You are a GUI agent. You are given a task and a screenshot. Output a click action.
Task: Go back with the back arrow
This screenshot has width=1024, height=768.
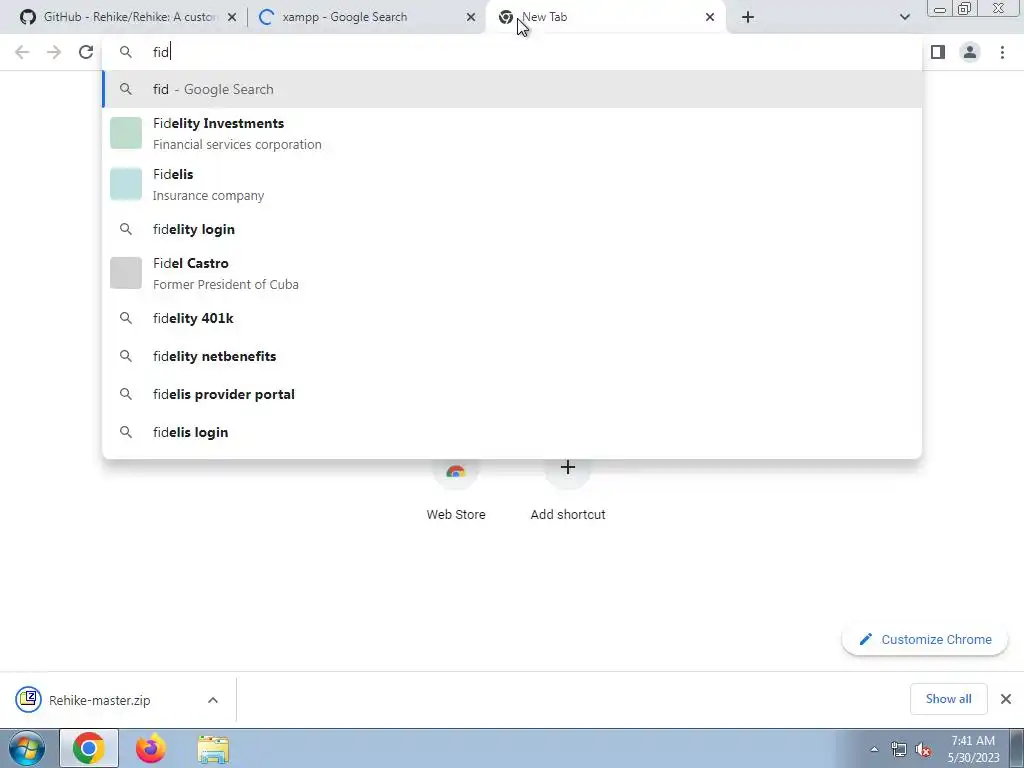(x=22, y=52)
